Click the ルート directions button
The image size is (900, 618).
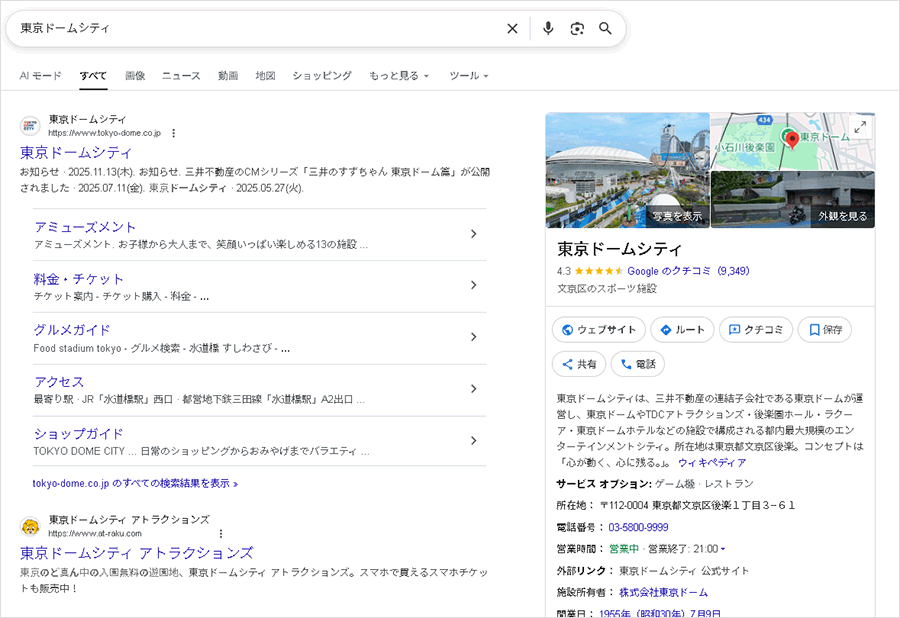pos(682,329)
